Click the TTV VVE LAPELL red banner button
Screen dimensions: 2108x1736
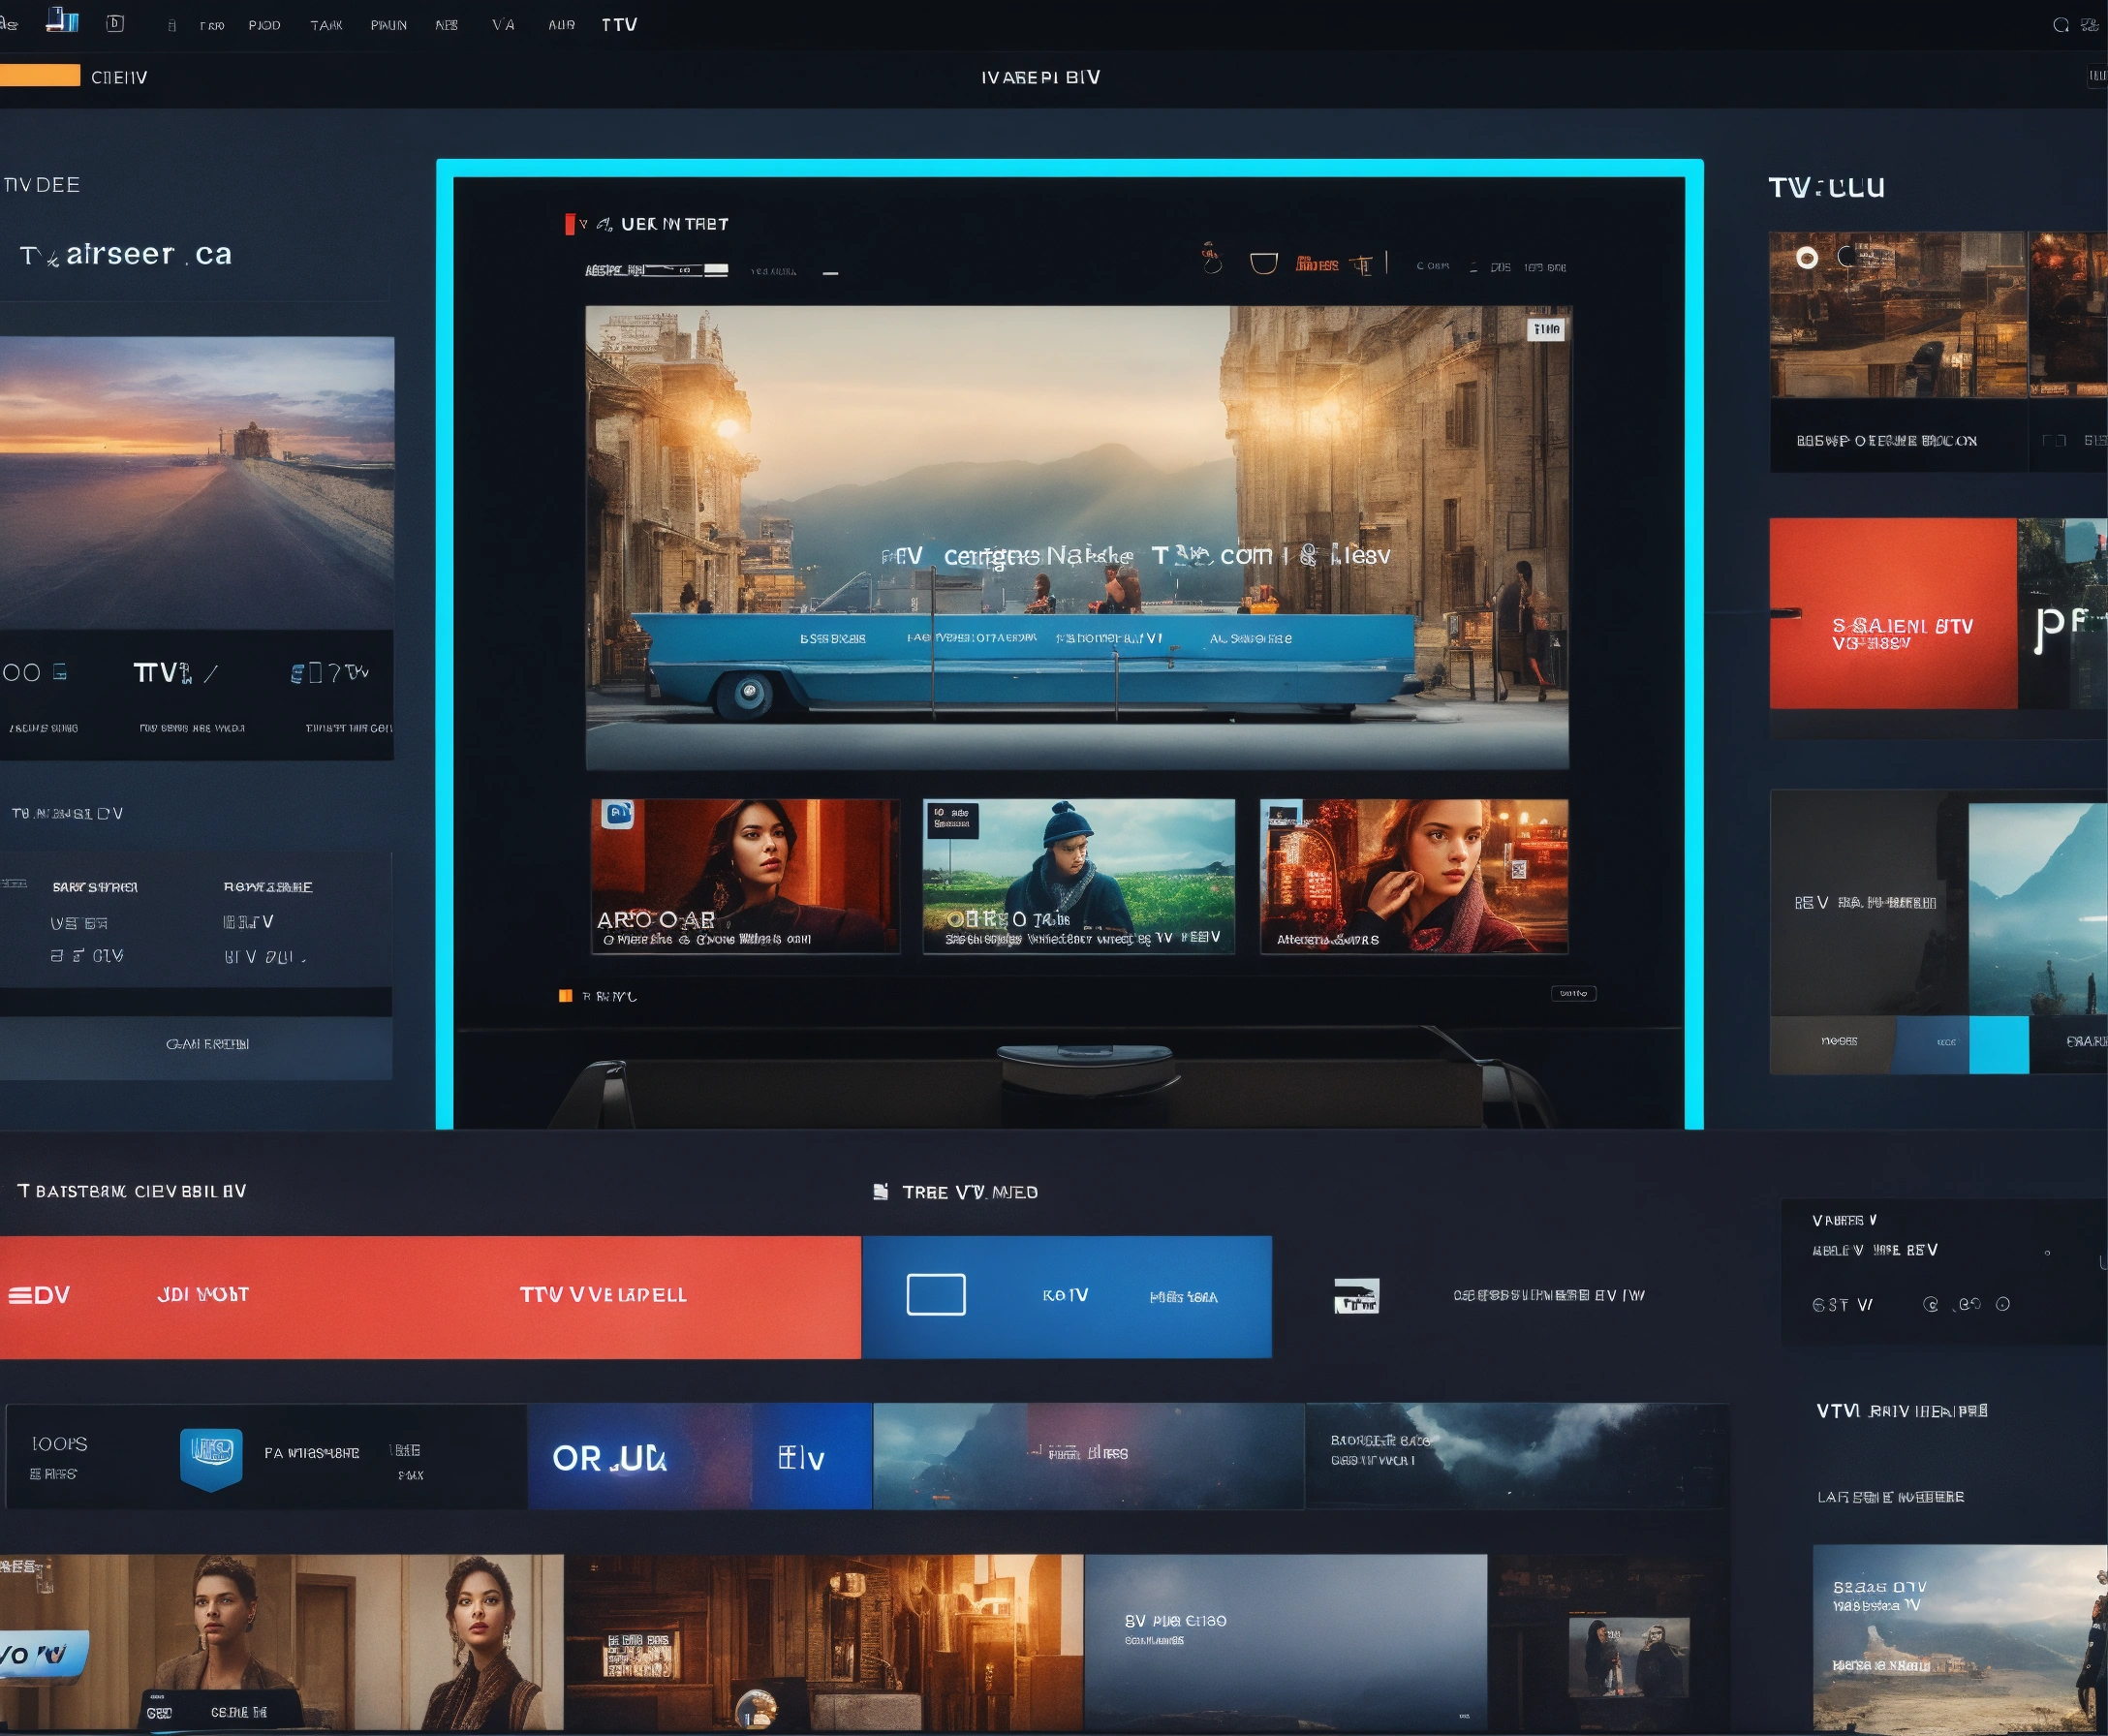click(x=603, y=1295)
